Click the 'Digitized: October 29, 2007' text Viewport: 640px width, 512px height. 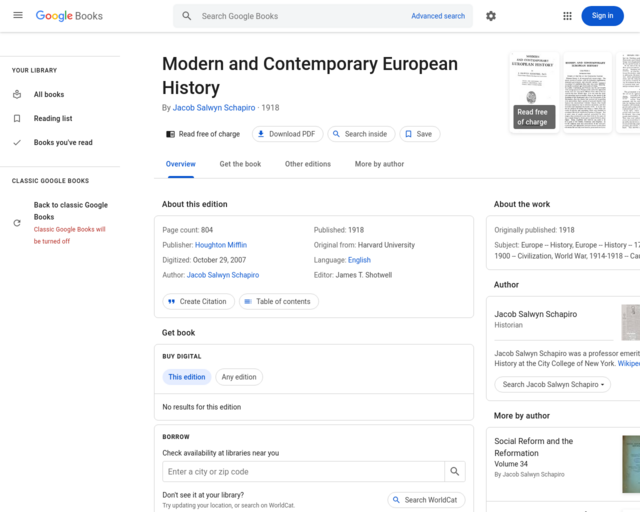click(x=204, y=260)
